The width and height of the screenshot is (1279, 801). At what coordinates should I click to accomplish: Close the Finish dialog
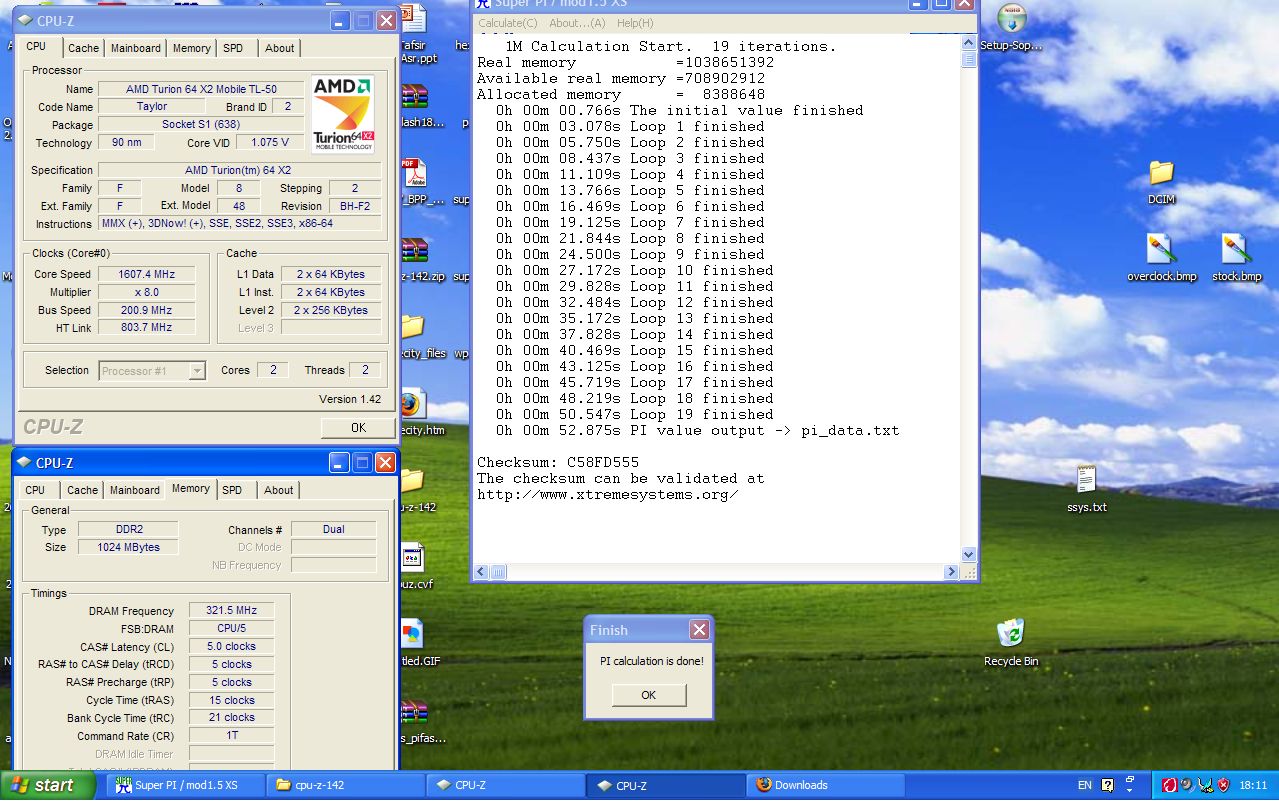(x=699, y=630)
